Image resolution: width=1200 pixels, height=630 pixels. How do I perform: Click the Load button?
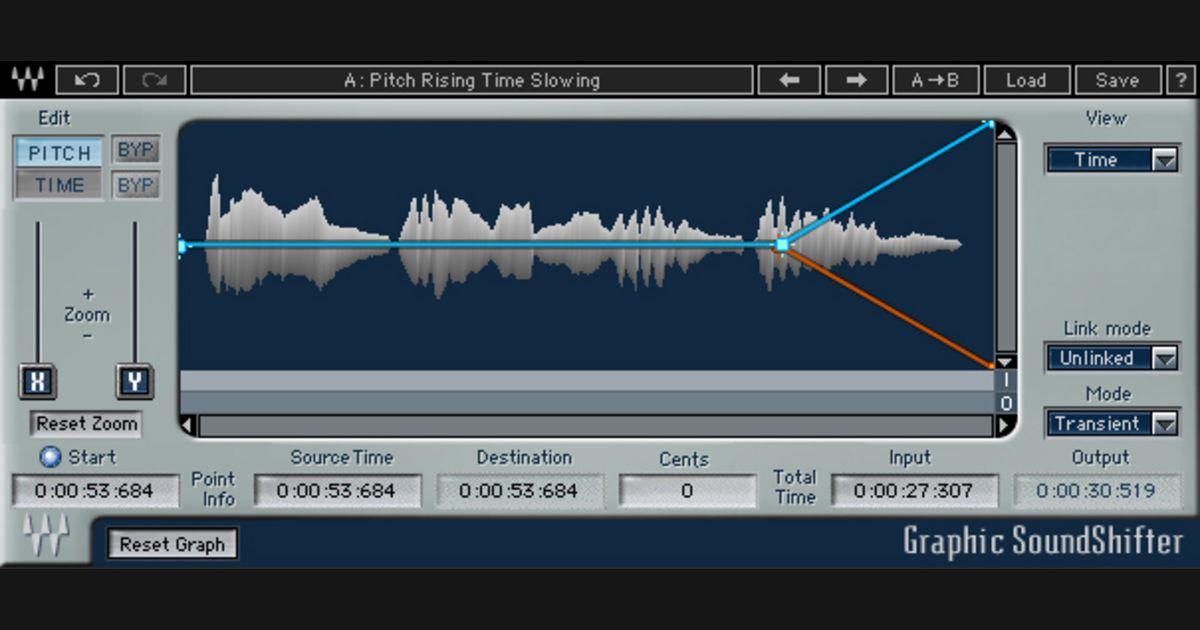click(1026, 80)
